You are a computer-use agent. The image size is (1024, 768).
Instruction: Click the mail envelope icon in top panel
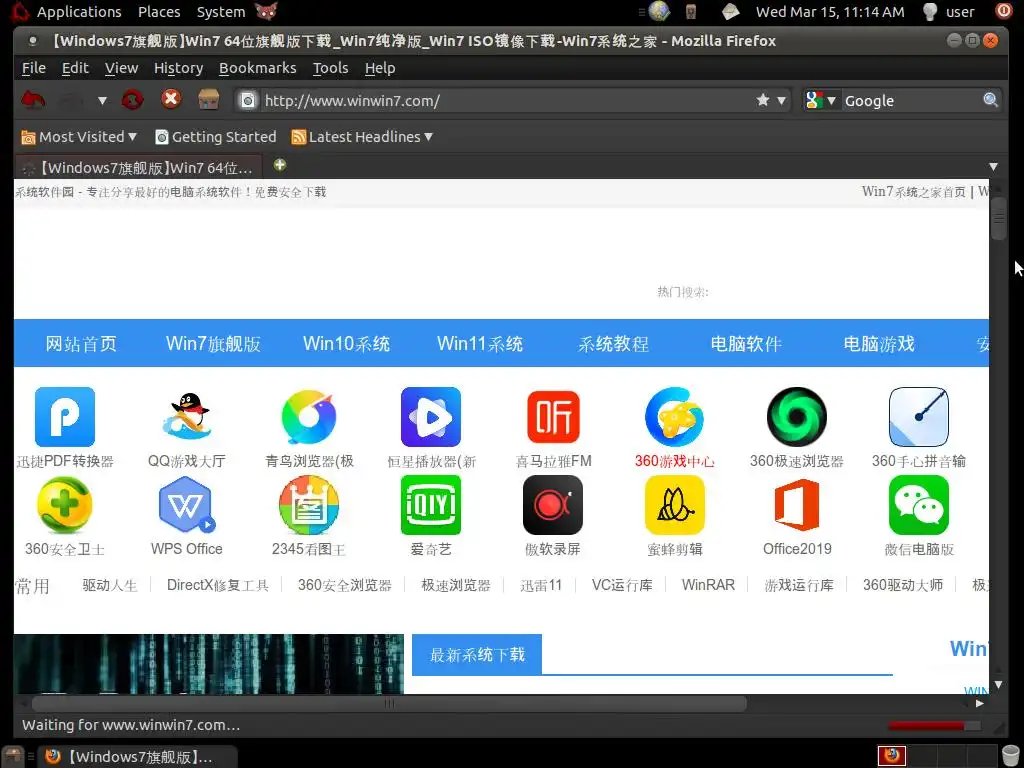tap(731, 11)
